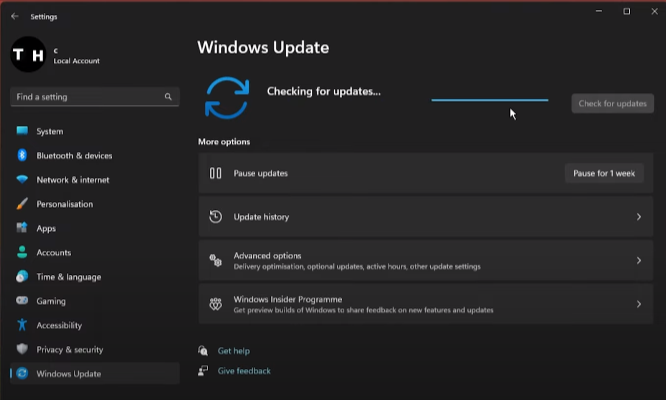Click the System monitor icon

click(22, 131)
